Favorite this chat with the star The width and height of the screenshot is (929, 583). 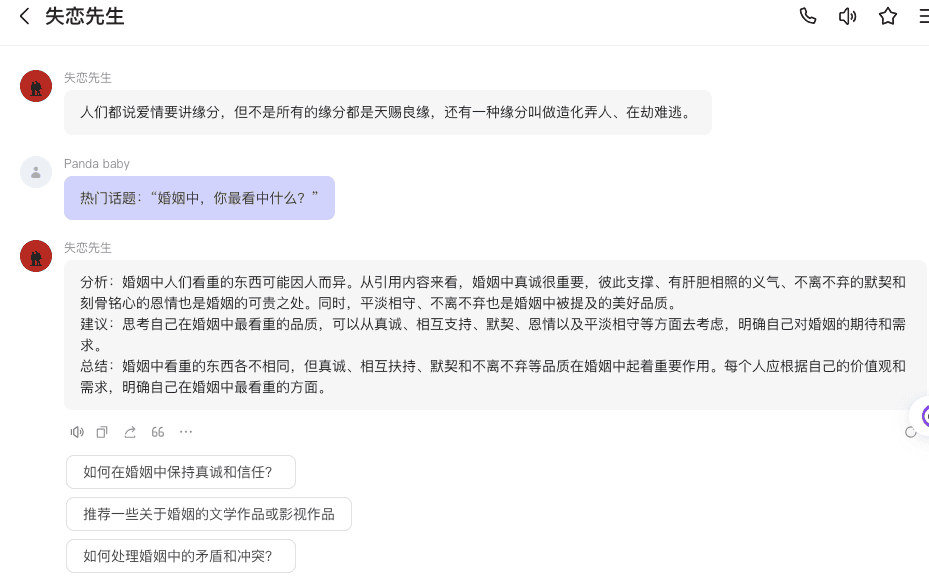888,16
